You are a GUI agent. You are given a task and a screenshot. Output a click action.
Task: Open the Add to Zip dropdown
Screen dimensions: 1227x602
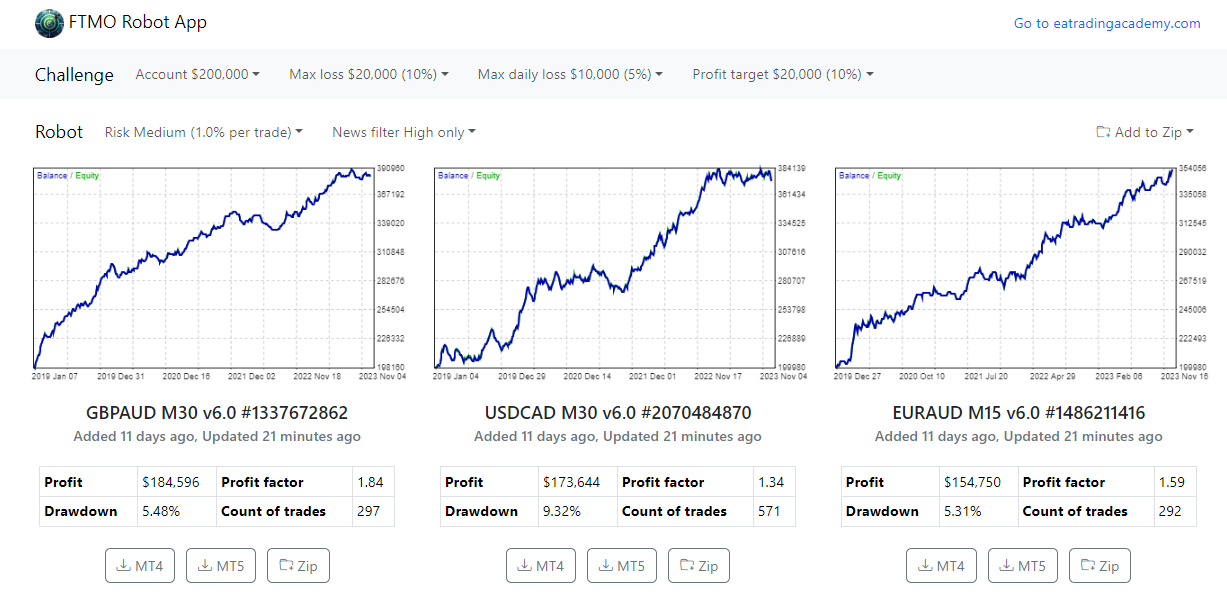coord(1145,132)
